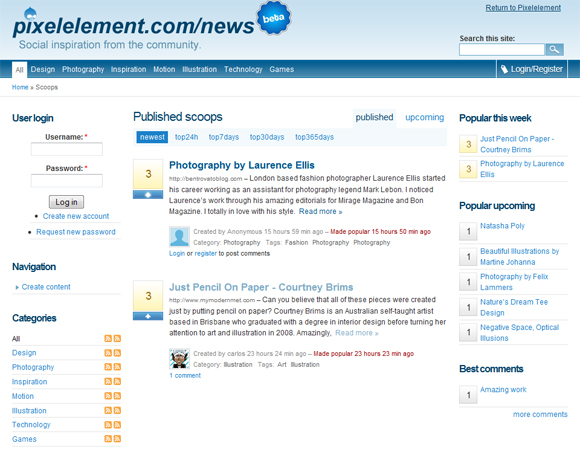Screen dimensions: 580x452
Task: Focus the Username input field
Action: coord(67,149)
